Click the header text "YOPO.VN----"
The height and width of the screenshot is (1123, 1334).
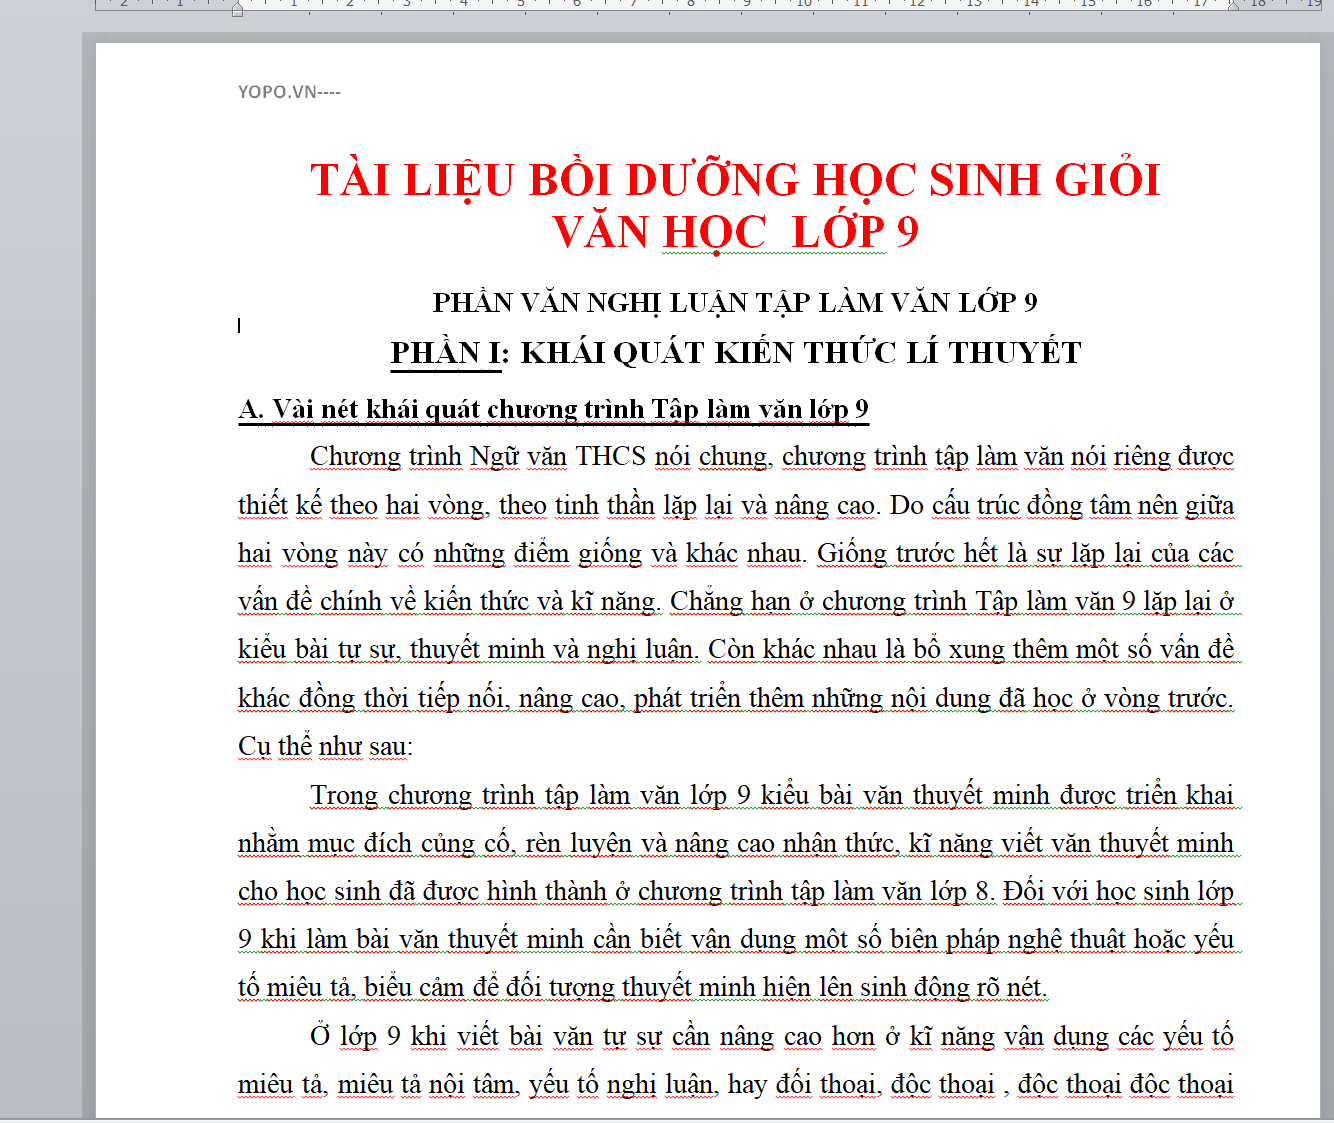[289, 92]
